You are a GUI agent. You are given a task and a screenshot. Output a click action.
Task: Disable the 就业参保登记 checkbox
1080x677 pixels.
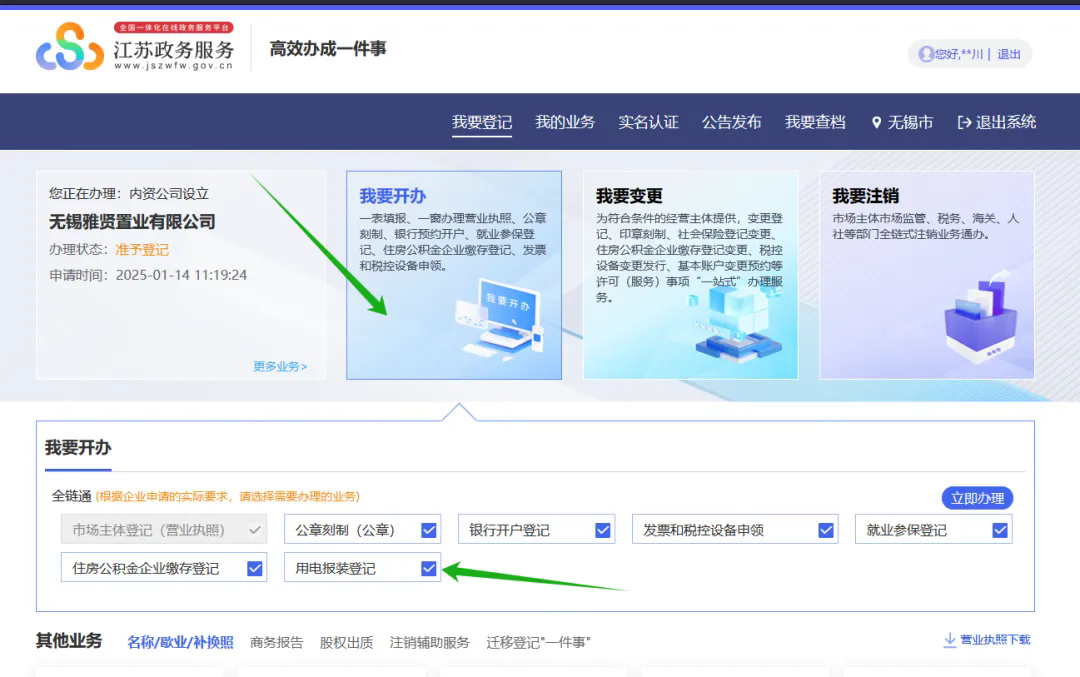pyautogui.click(x=1000, y=530)
